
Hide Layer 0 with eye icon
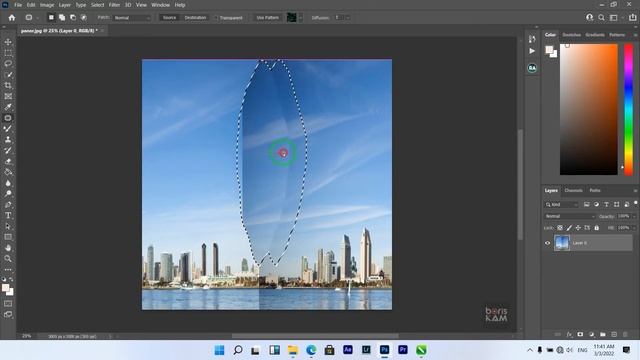547,243
